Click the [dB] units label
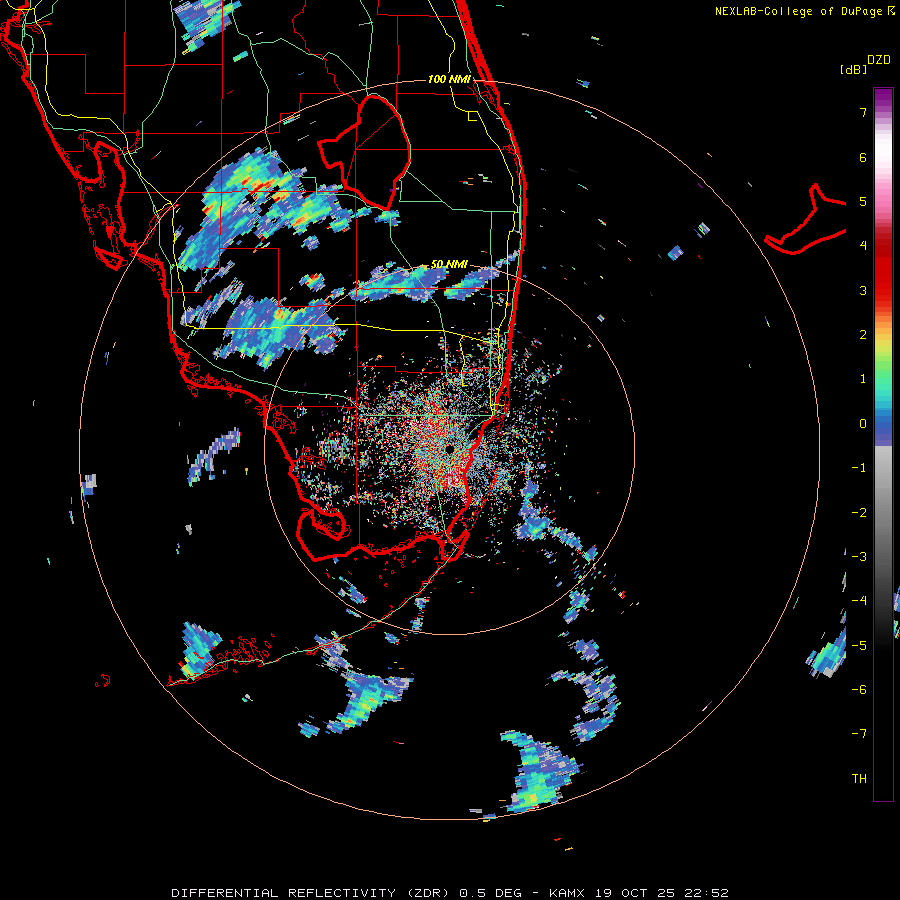900x900 pixels. point(854,69)
